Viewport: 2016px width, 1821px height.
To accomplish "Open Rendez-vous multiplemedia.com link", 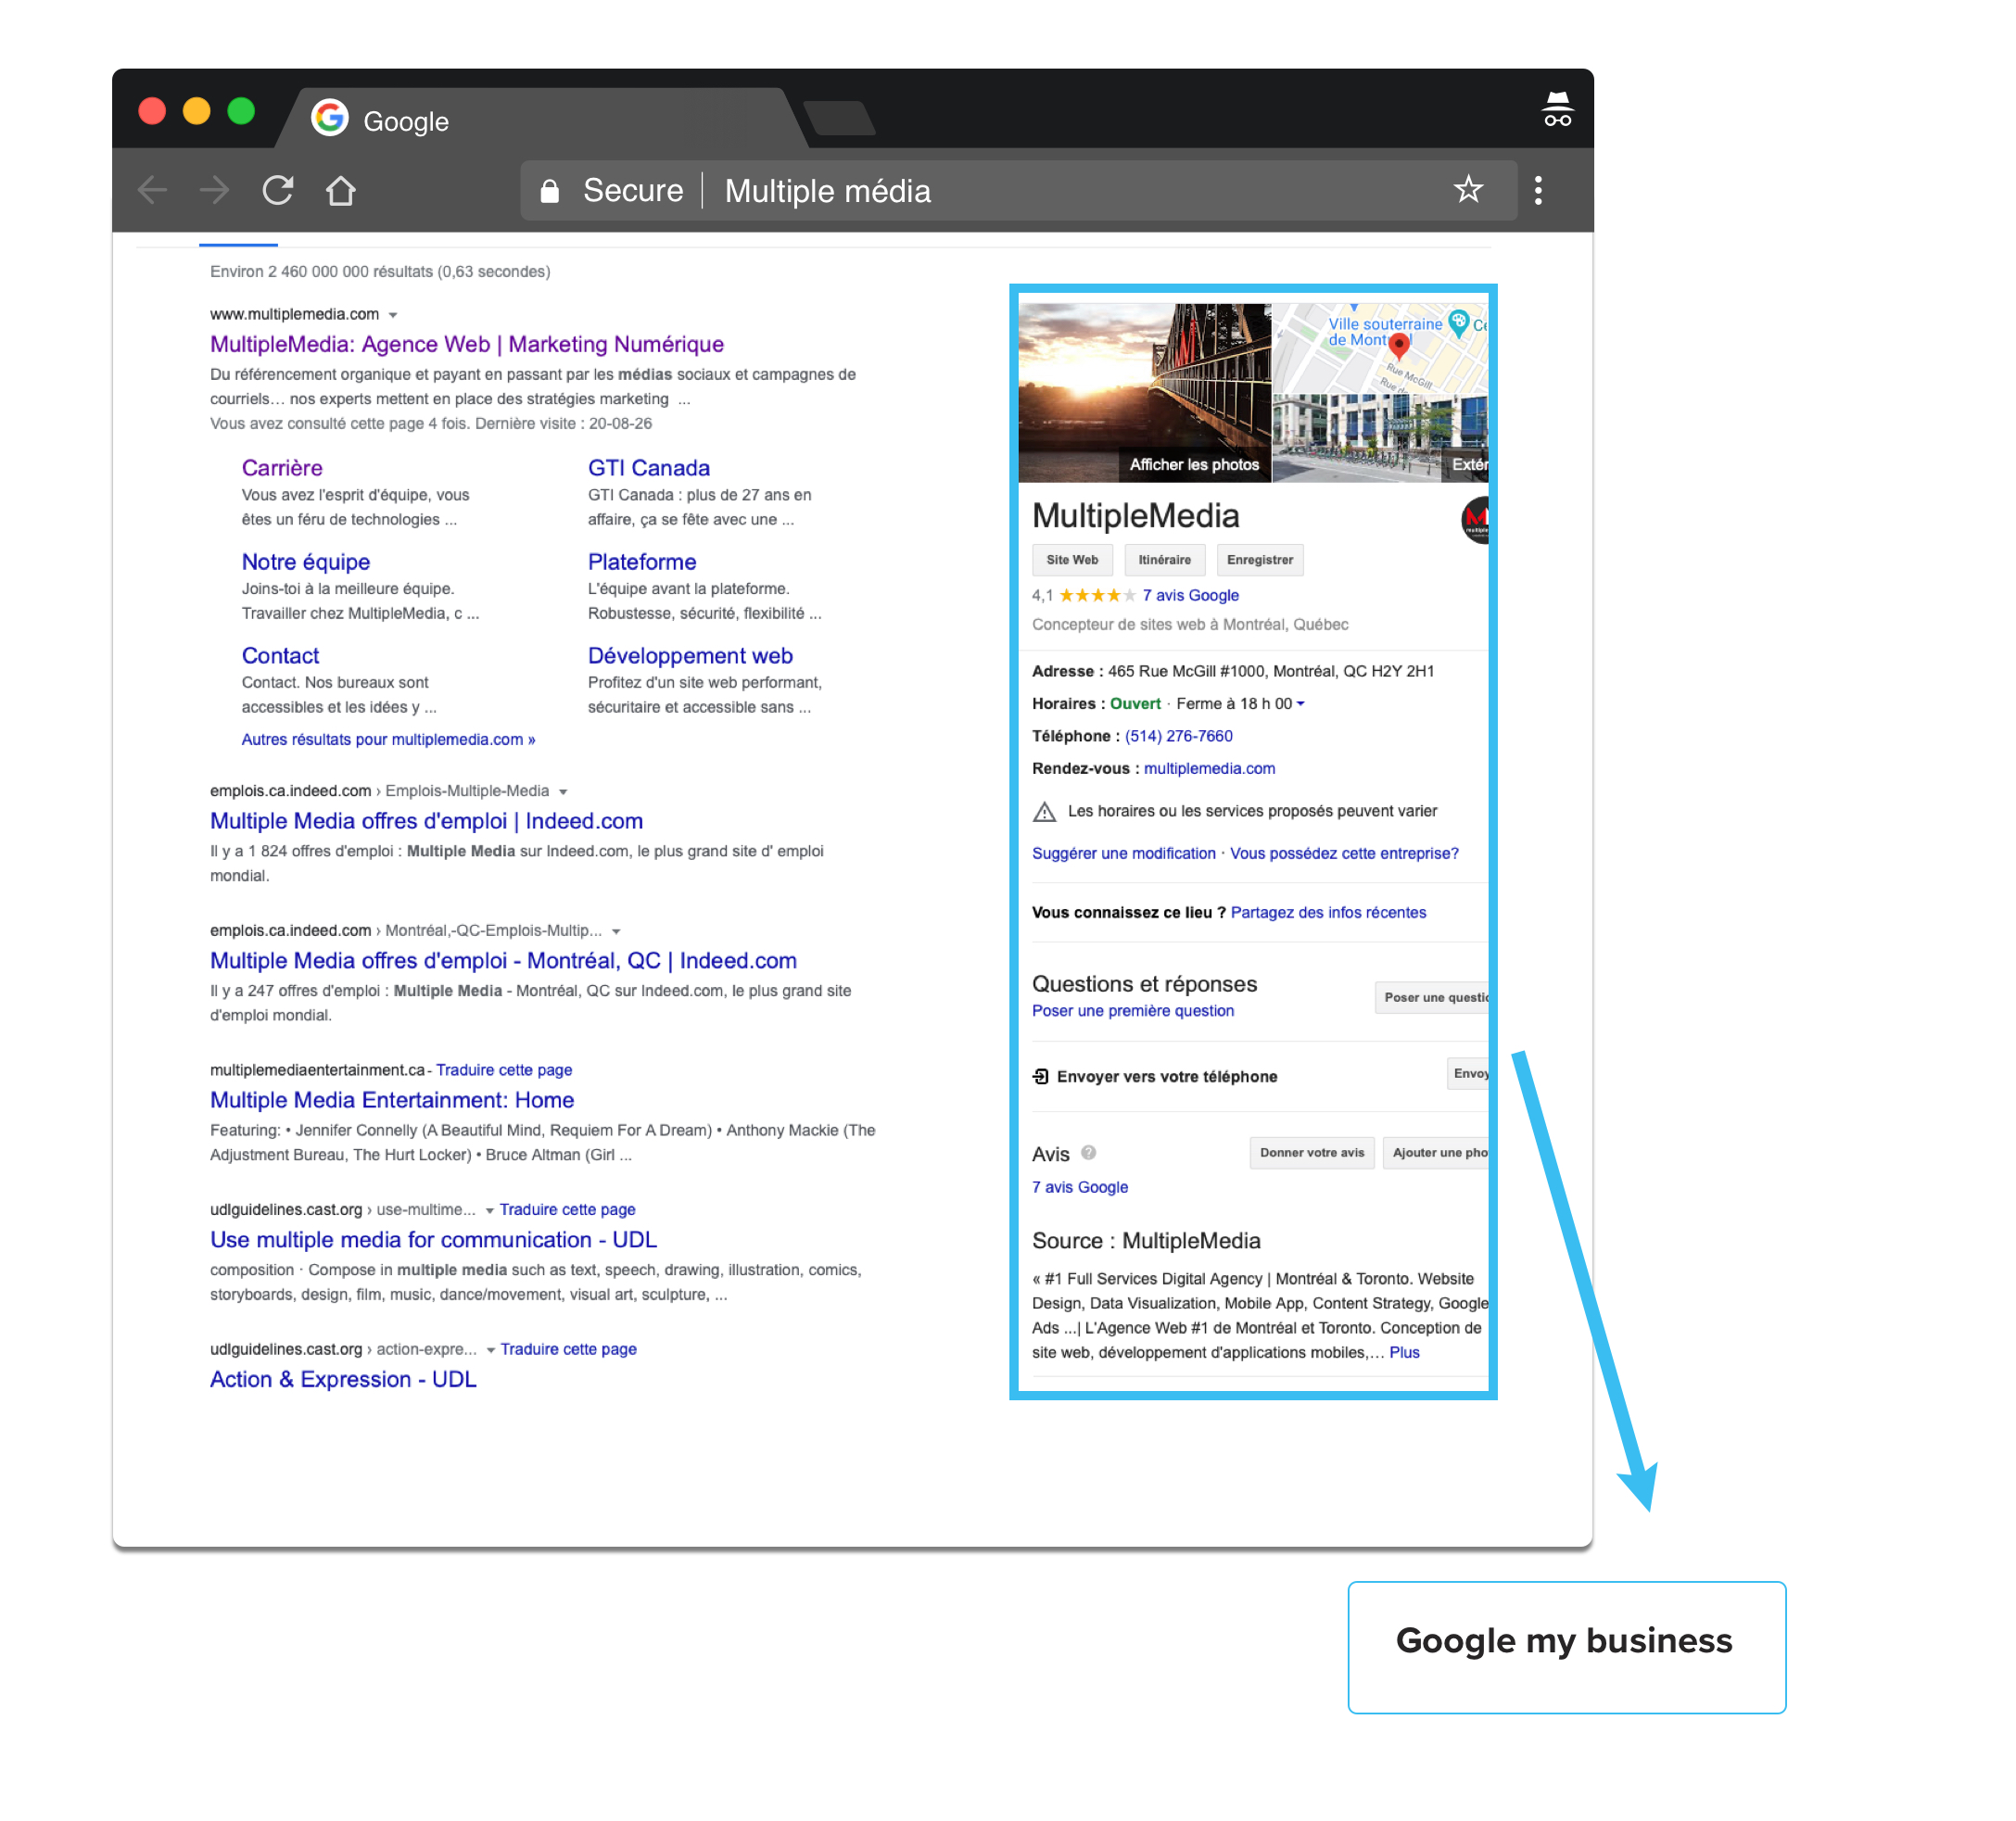I will click(1209, 768).
